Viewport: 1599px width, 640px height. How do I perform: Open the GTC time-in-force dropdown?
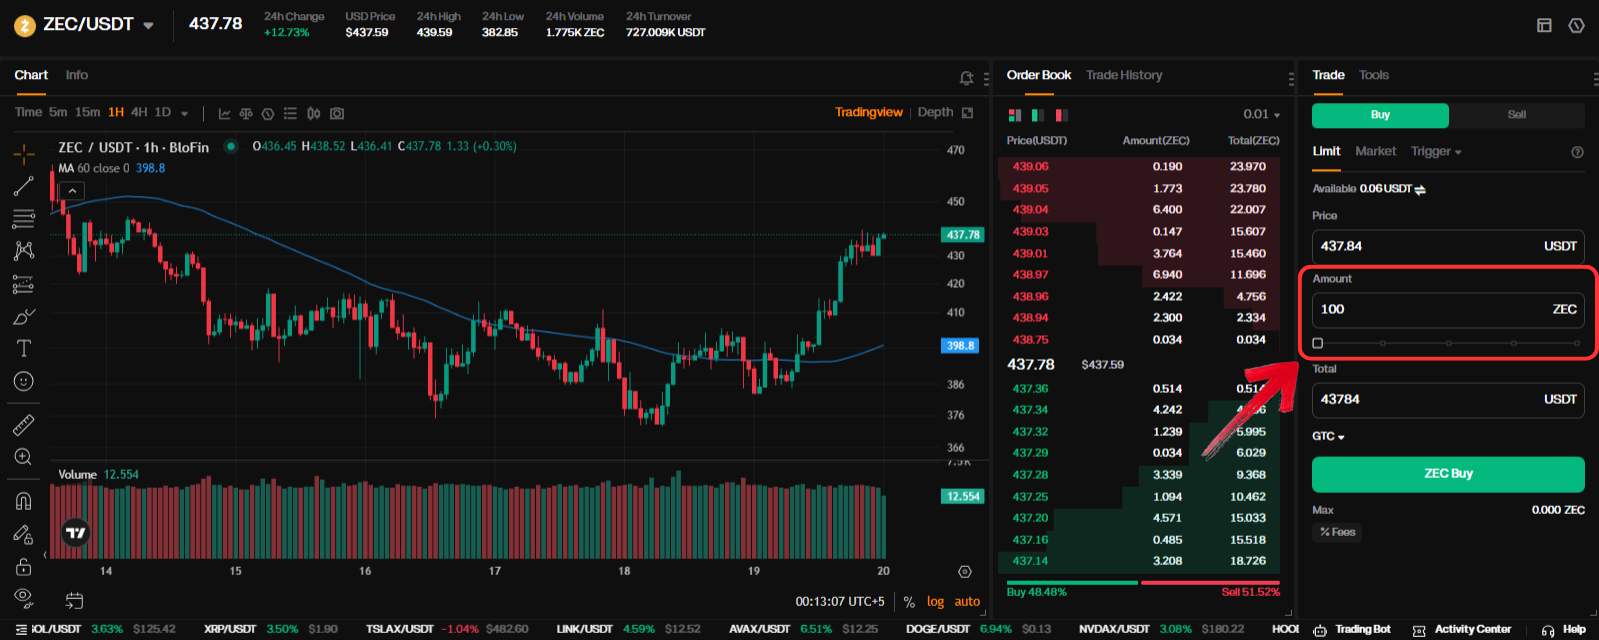click(x=1328, y=436)
